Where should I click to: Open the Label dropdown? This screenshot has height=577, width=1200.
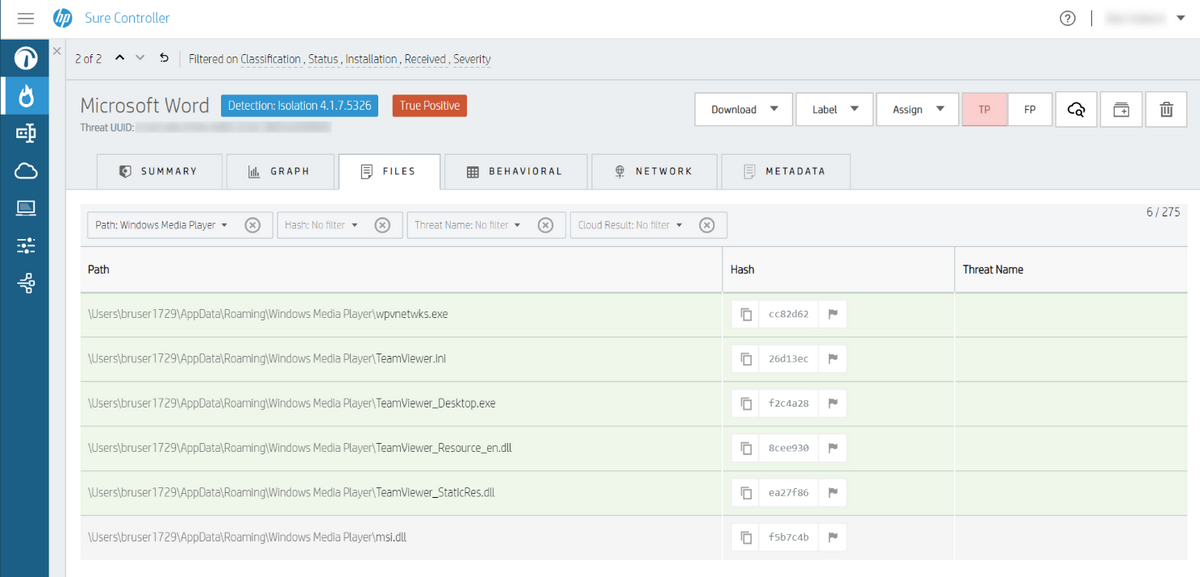point(835,109)
